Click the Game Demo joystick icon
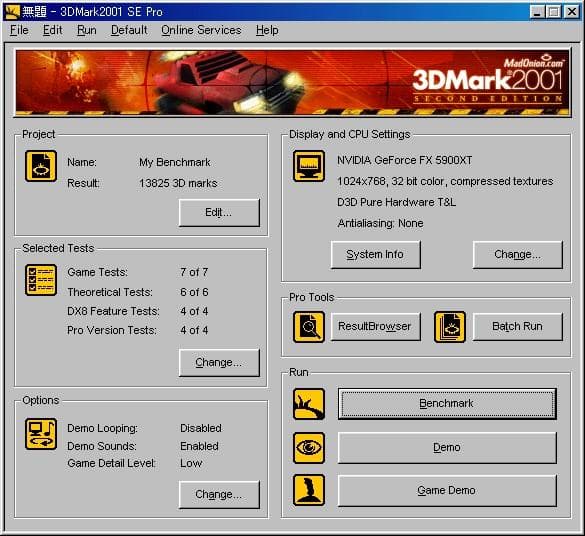The image size is (585, 536). [309, 490]
